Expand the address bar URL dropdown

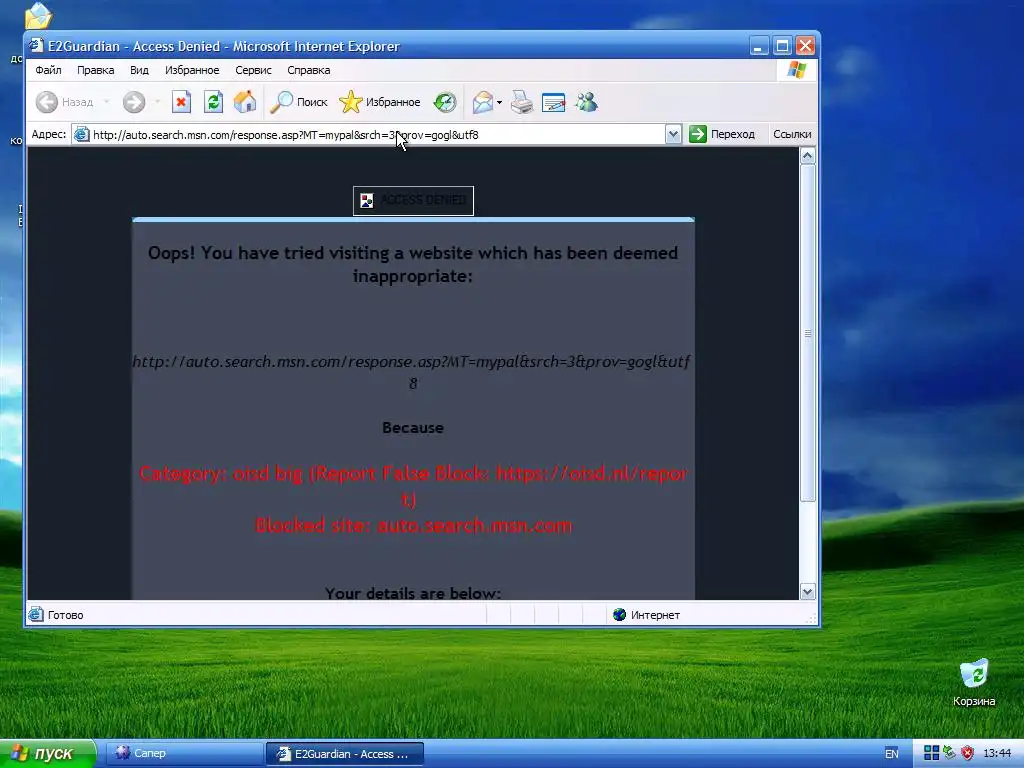[x=673, y=135]
